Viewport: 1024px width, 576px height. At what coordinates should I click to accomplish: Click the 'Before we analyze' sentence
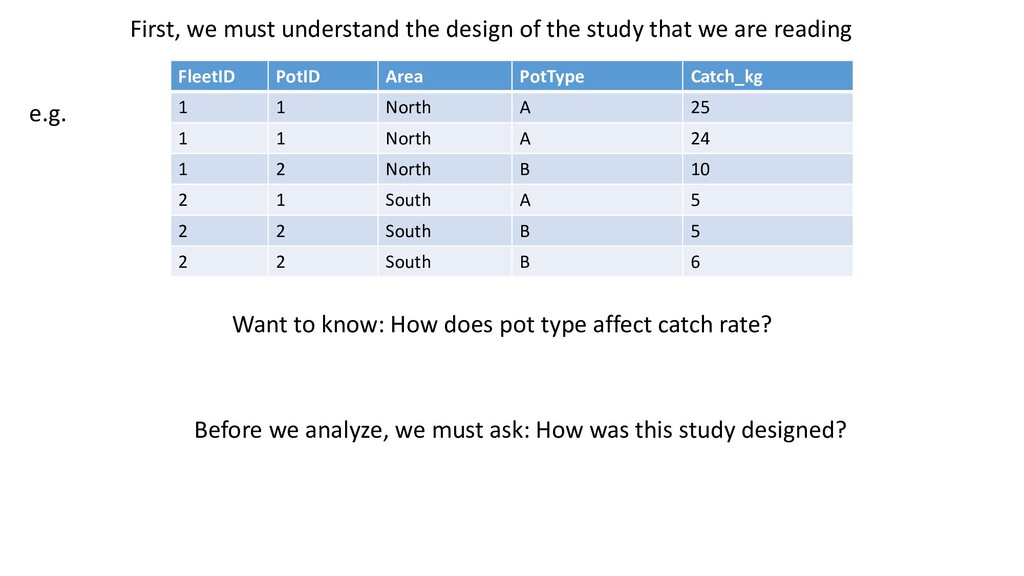(520, 430)
